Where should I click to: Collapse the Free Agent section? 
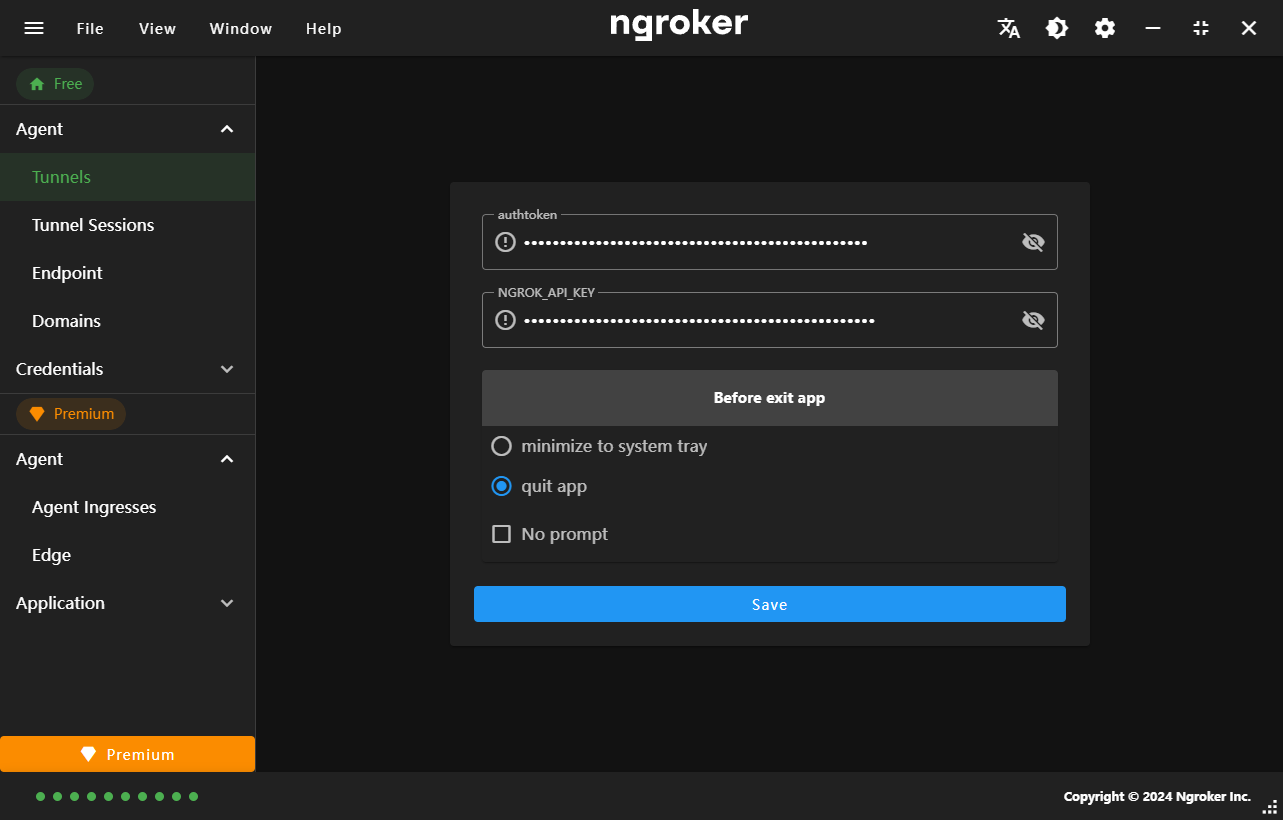[127, 129]
